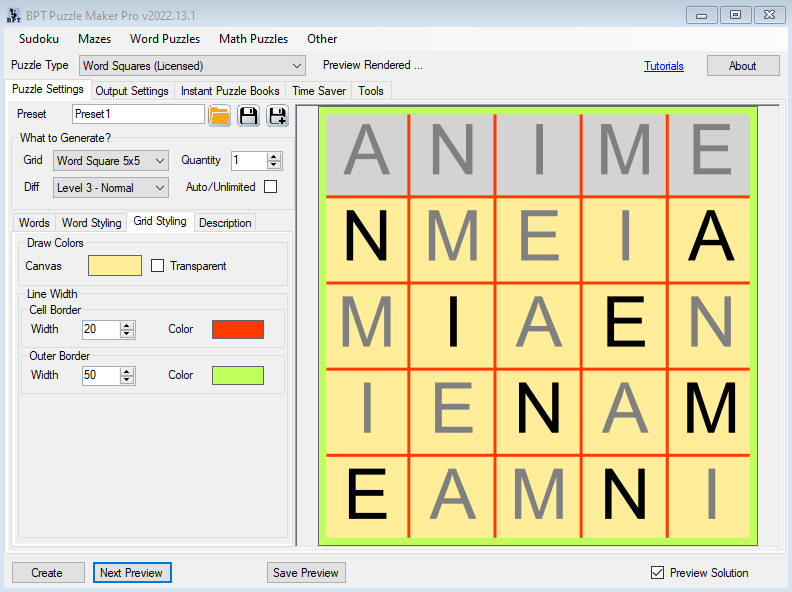Uncheck the Preview Solution checkbox
Viewport: 792px width, 592px height.
coord(657,573)
